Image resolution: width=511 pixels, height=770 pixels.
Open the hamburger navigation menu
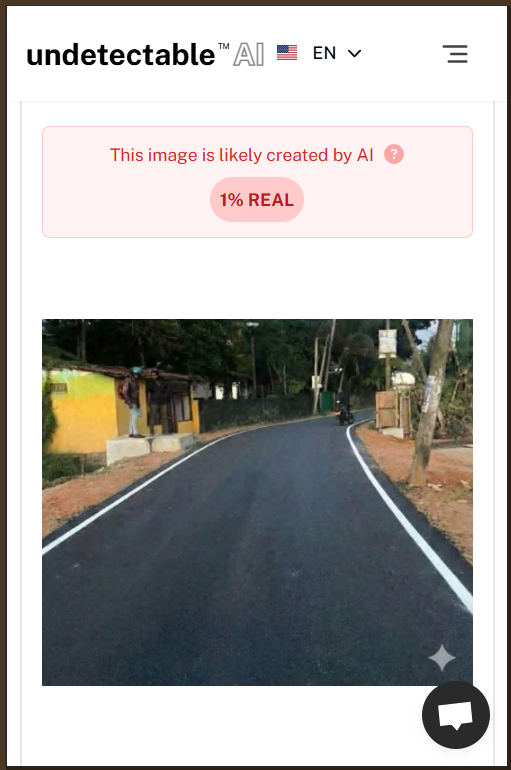click(457, 54)
